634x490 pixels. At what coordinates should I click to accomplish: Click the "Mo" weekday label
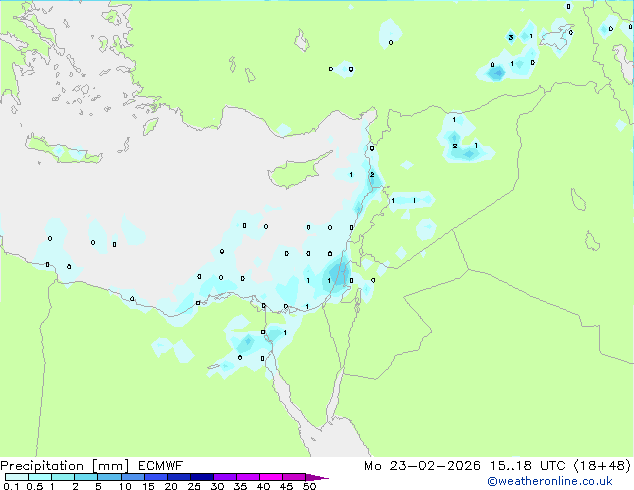tap(372, 466)
